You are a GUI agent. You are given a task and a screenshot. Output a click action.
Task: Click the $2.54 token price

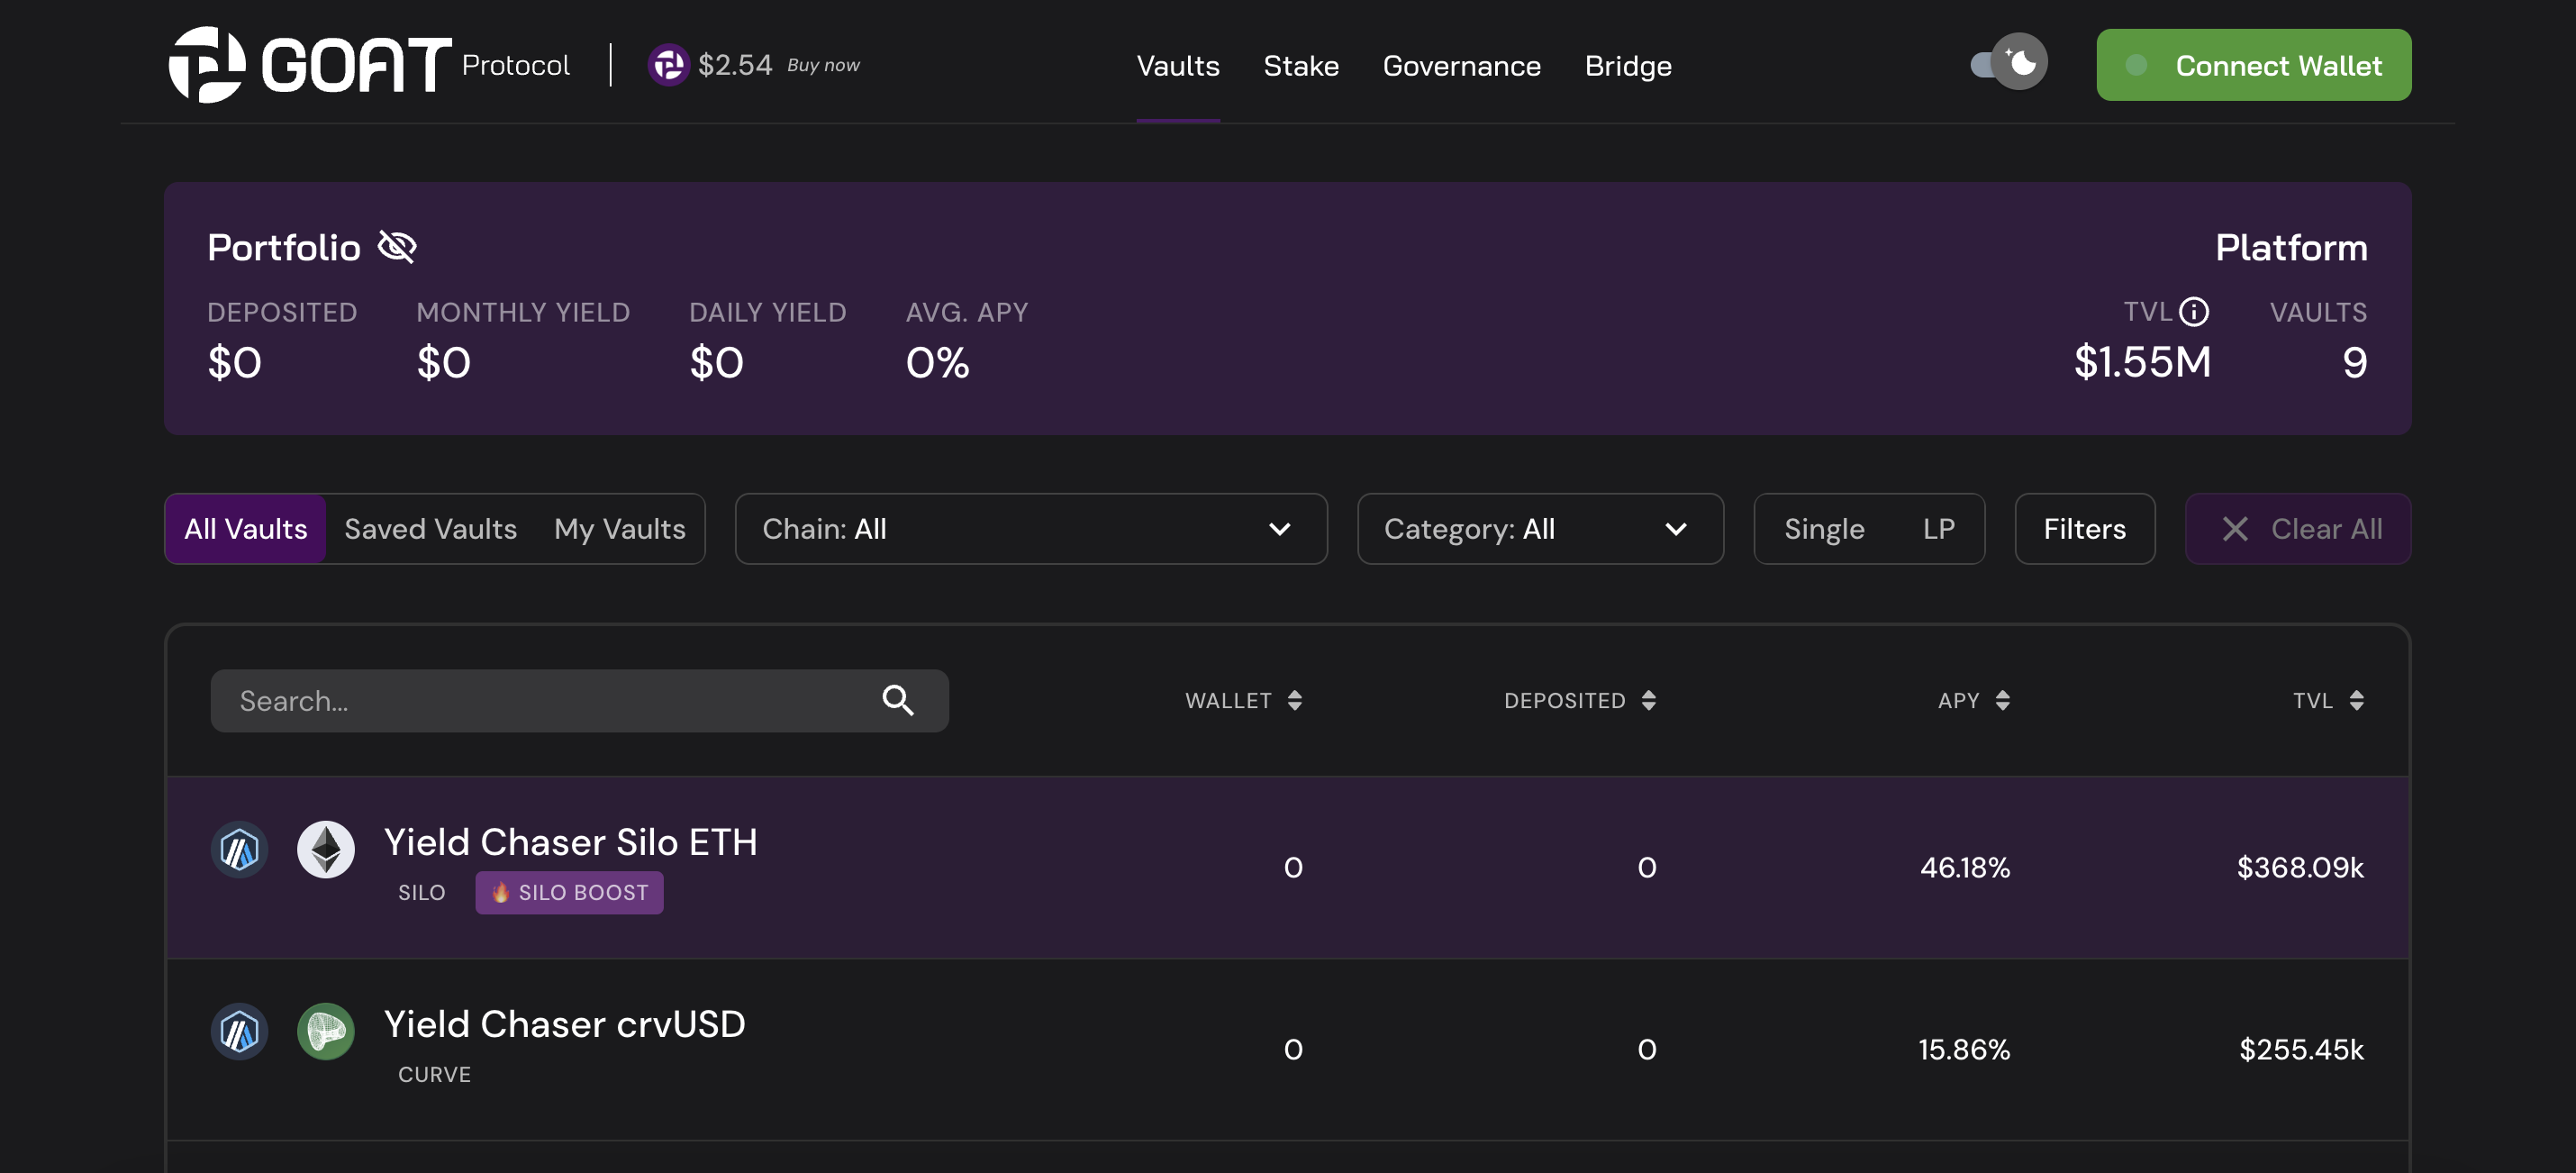(735, 65)
